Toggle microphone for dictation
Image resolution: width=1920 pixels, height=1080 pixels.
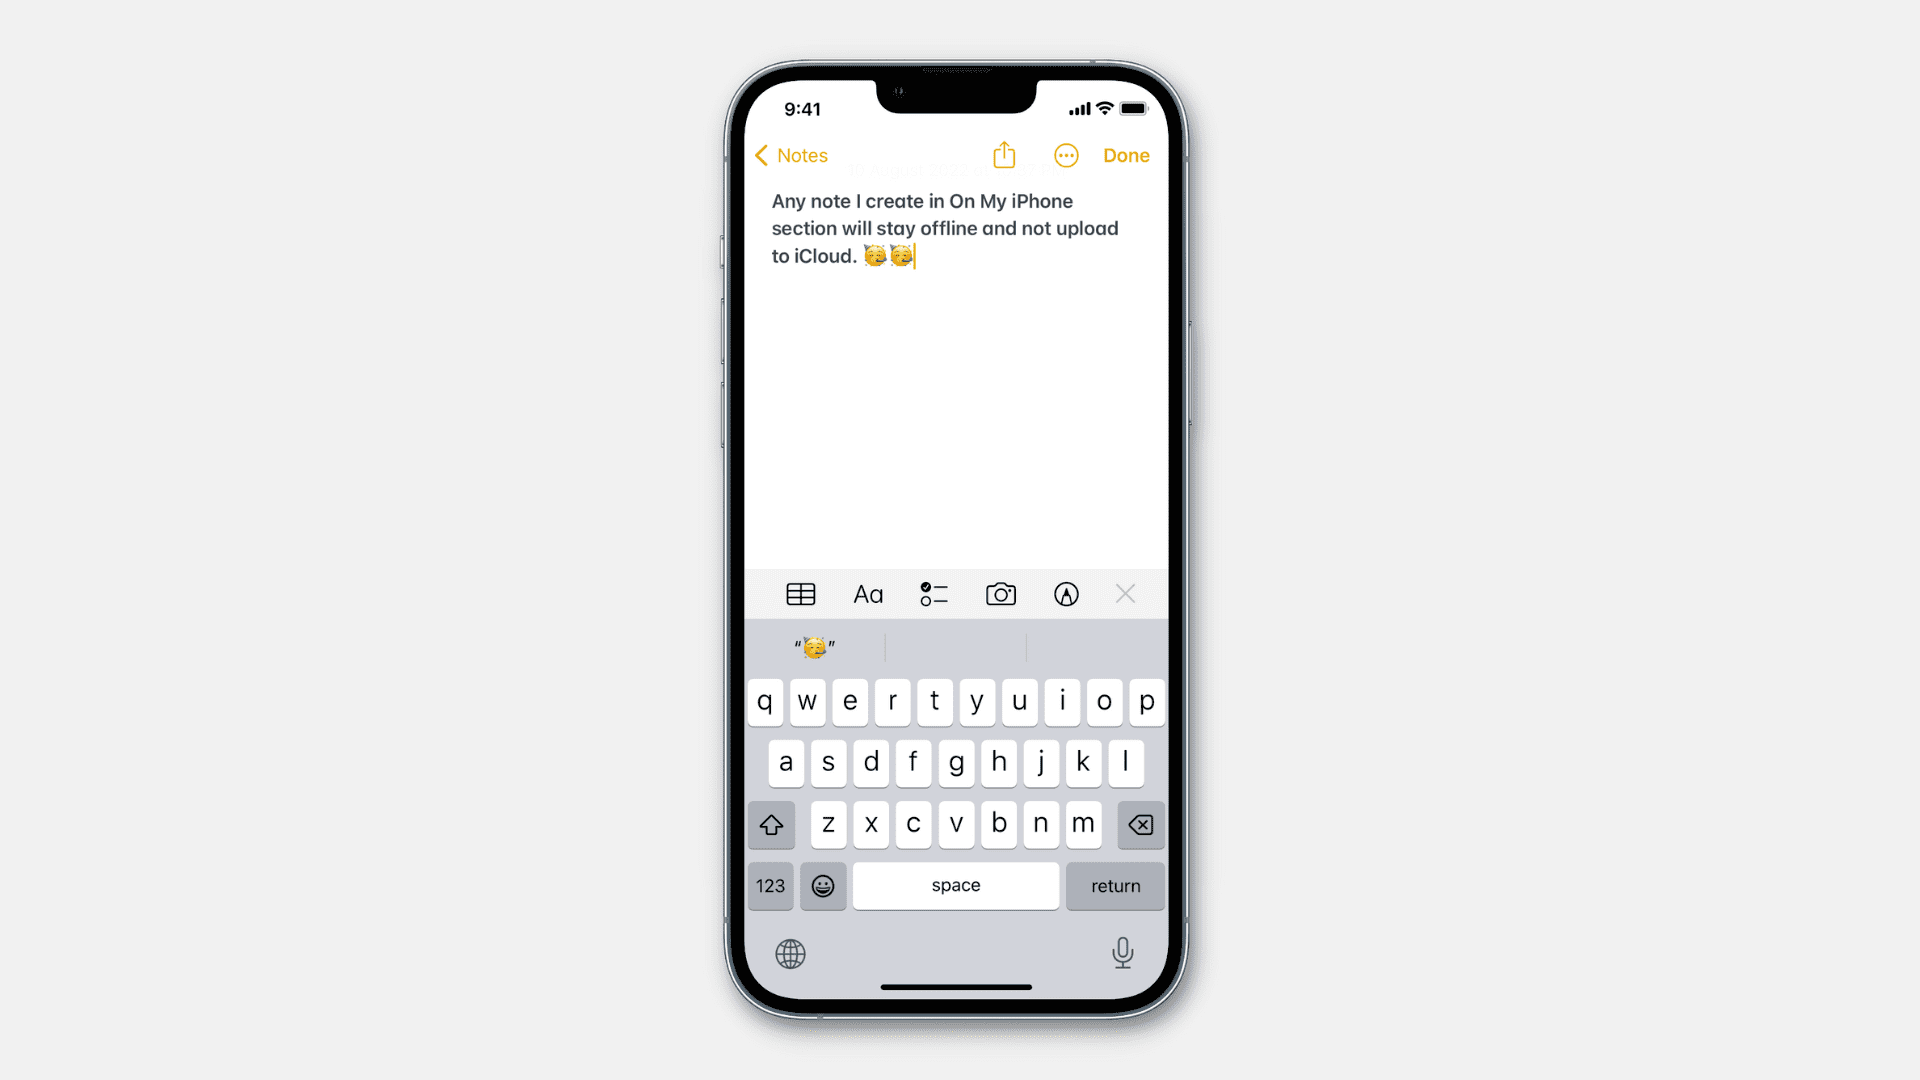coord(1122,952)
